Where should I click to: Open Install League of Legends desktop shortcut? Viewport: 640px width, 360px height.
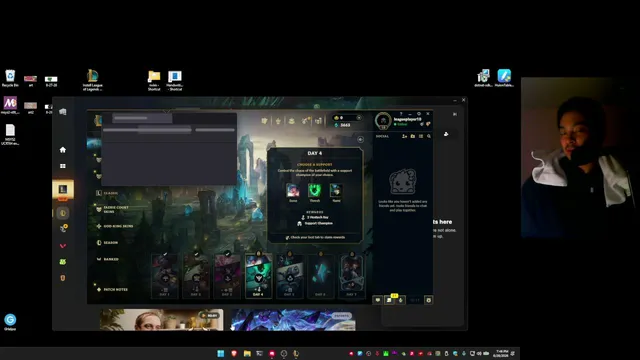click(93, 80)
